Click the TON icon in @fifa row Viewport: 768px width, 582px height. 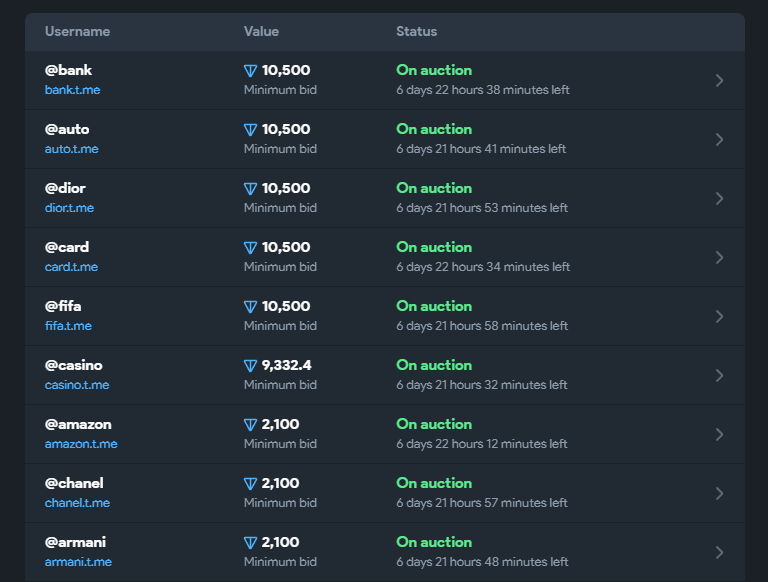pyautogui.click(x=250, y=307)
